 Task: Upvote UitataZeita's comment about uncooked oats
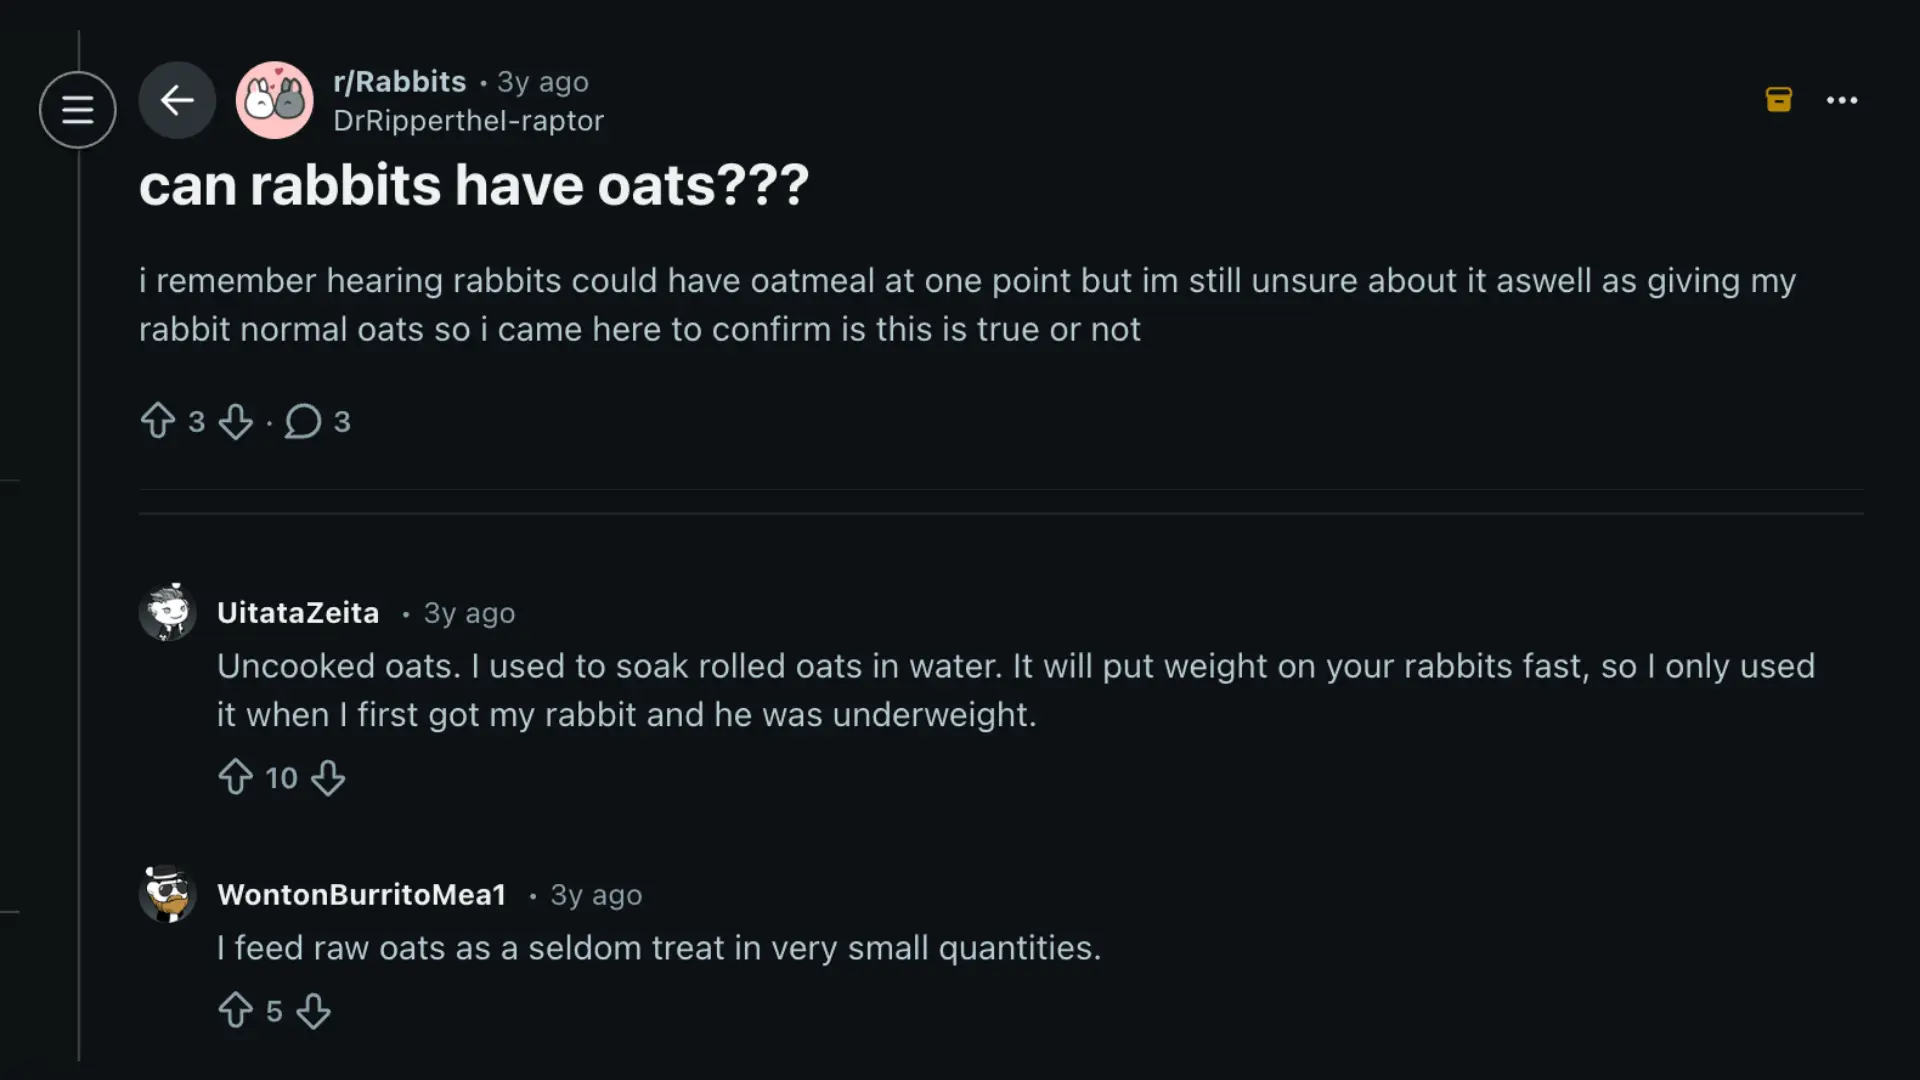[235, 777]
